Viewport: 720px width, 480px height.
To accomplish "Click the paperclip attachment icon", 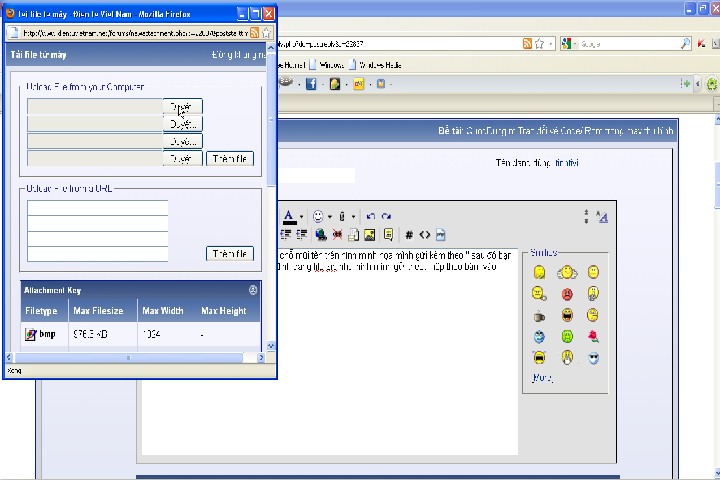I will coord(342,216).
